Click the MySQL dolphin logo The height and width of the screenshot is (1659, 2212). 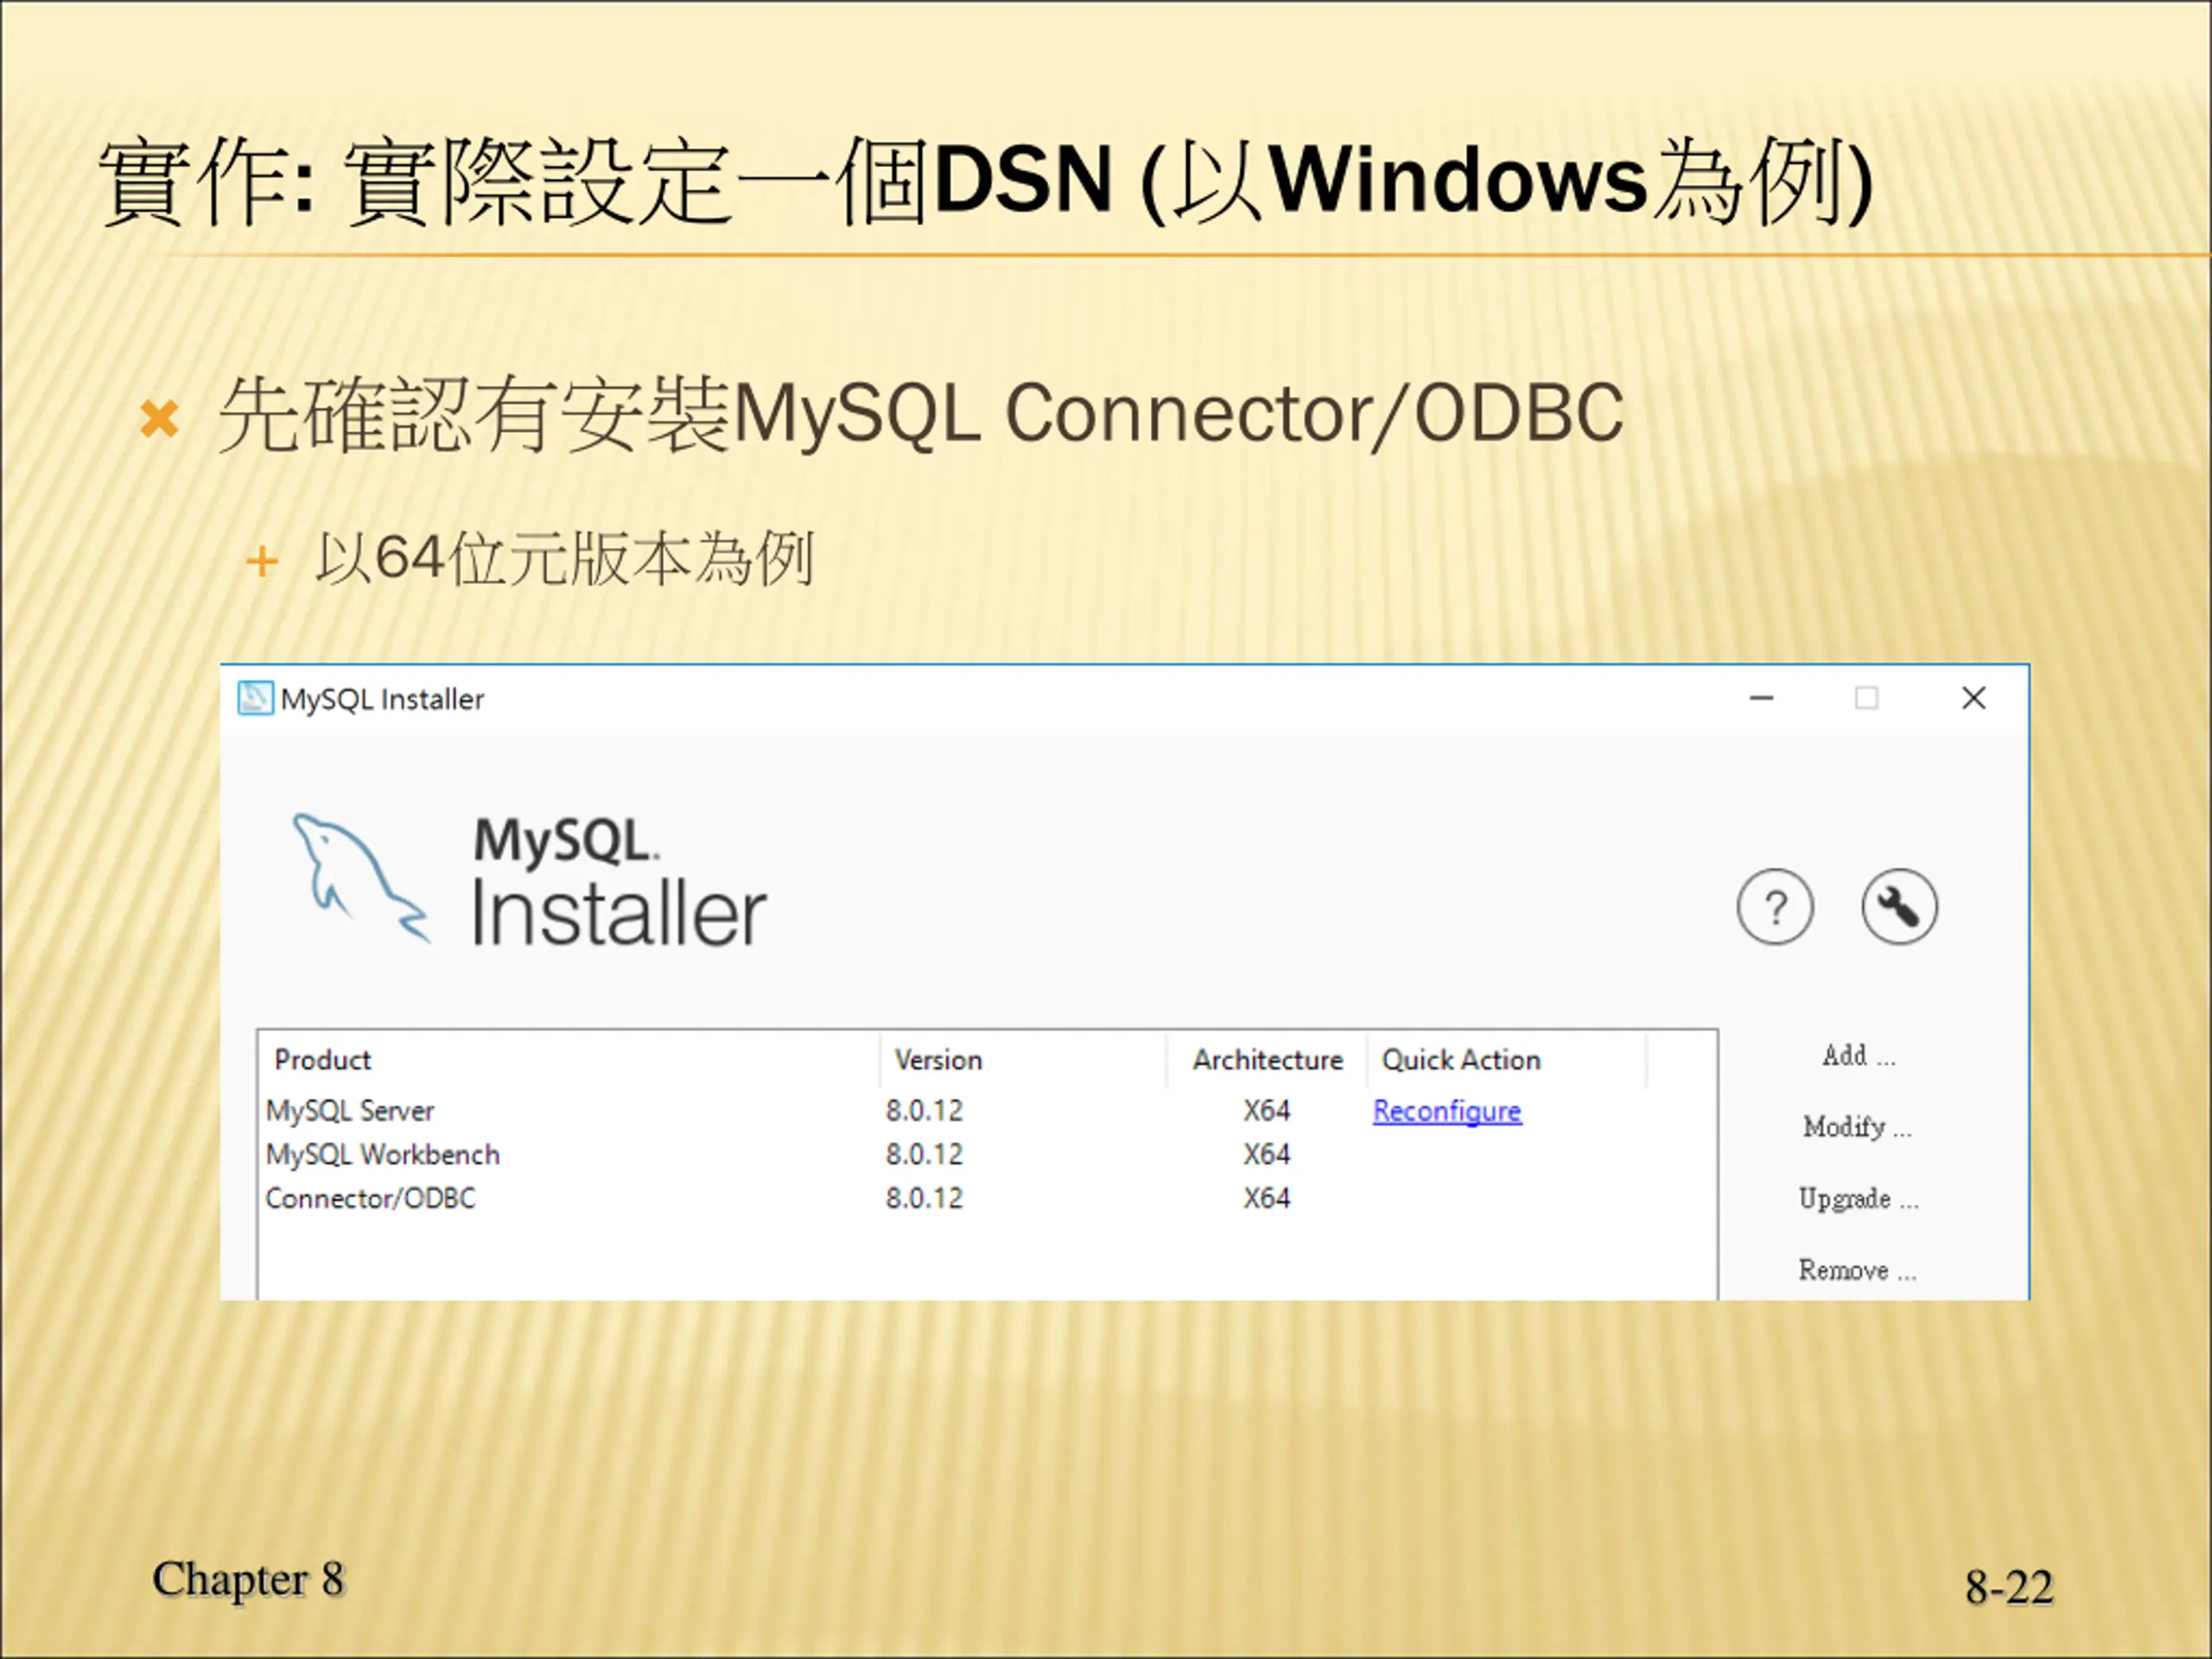(x=360, y=878)
